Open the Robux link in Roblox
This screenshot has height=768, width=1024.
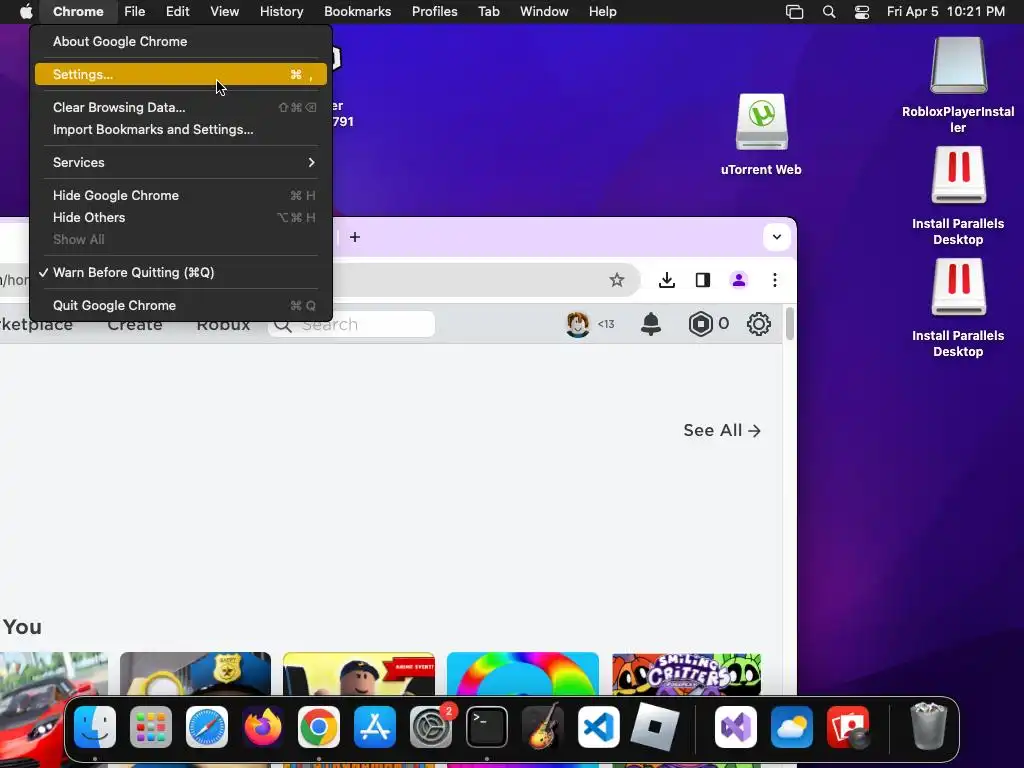pos(223,325)
